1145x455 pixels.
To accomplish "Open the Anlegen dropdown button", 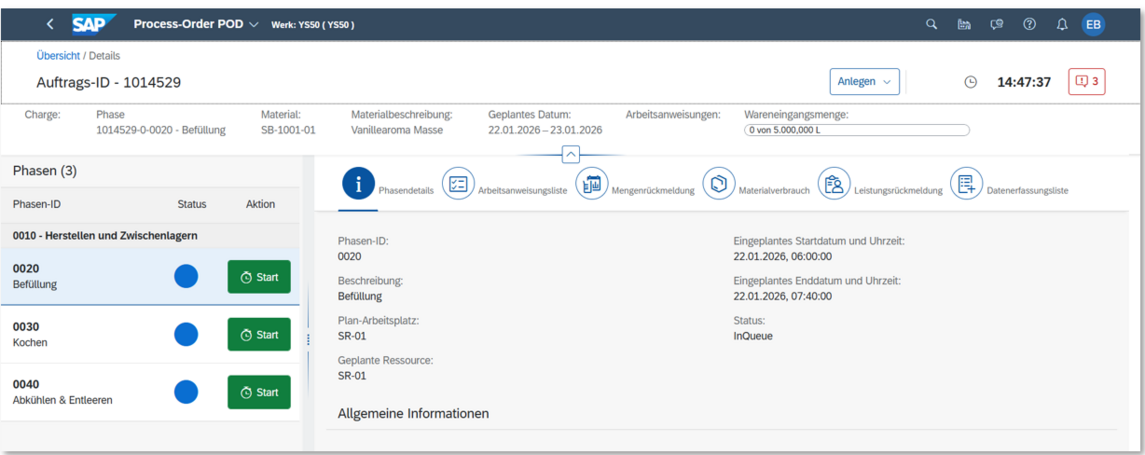I will pos(865,82).
